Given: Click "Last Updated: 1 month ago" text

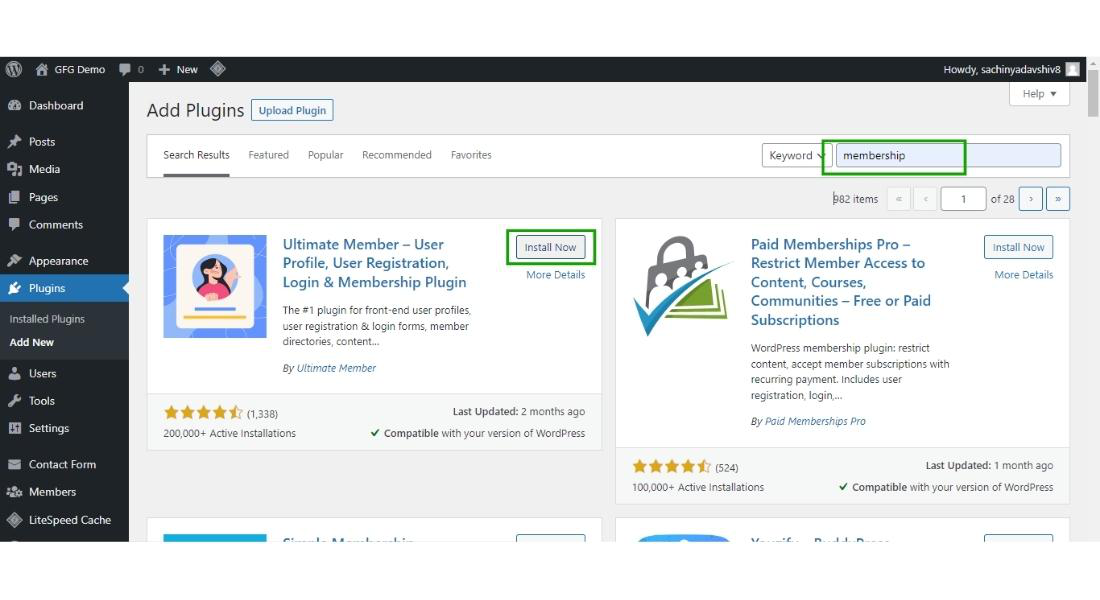Looking at the screenshot, I should (x=989, y=465).
